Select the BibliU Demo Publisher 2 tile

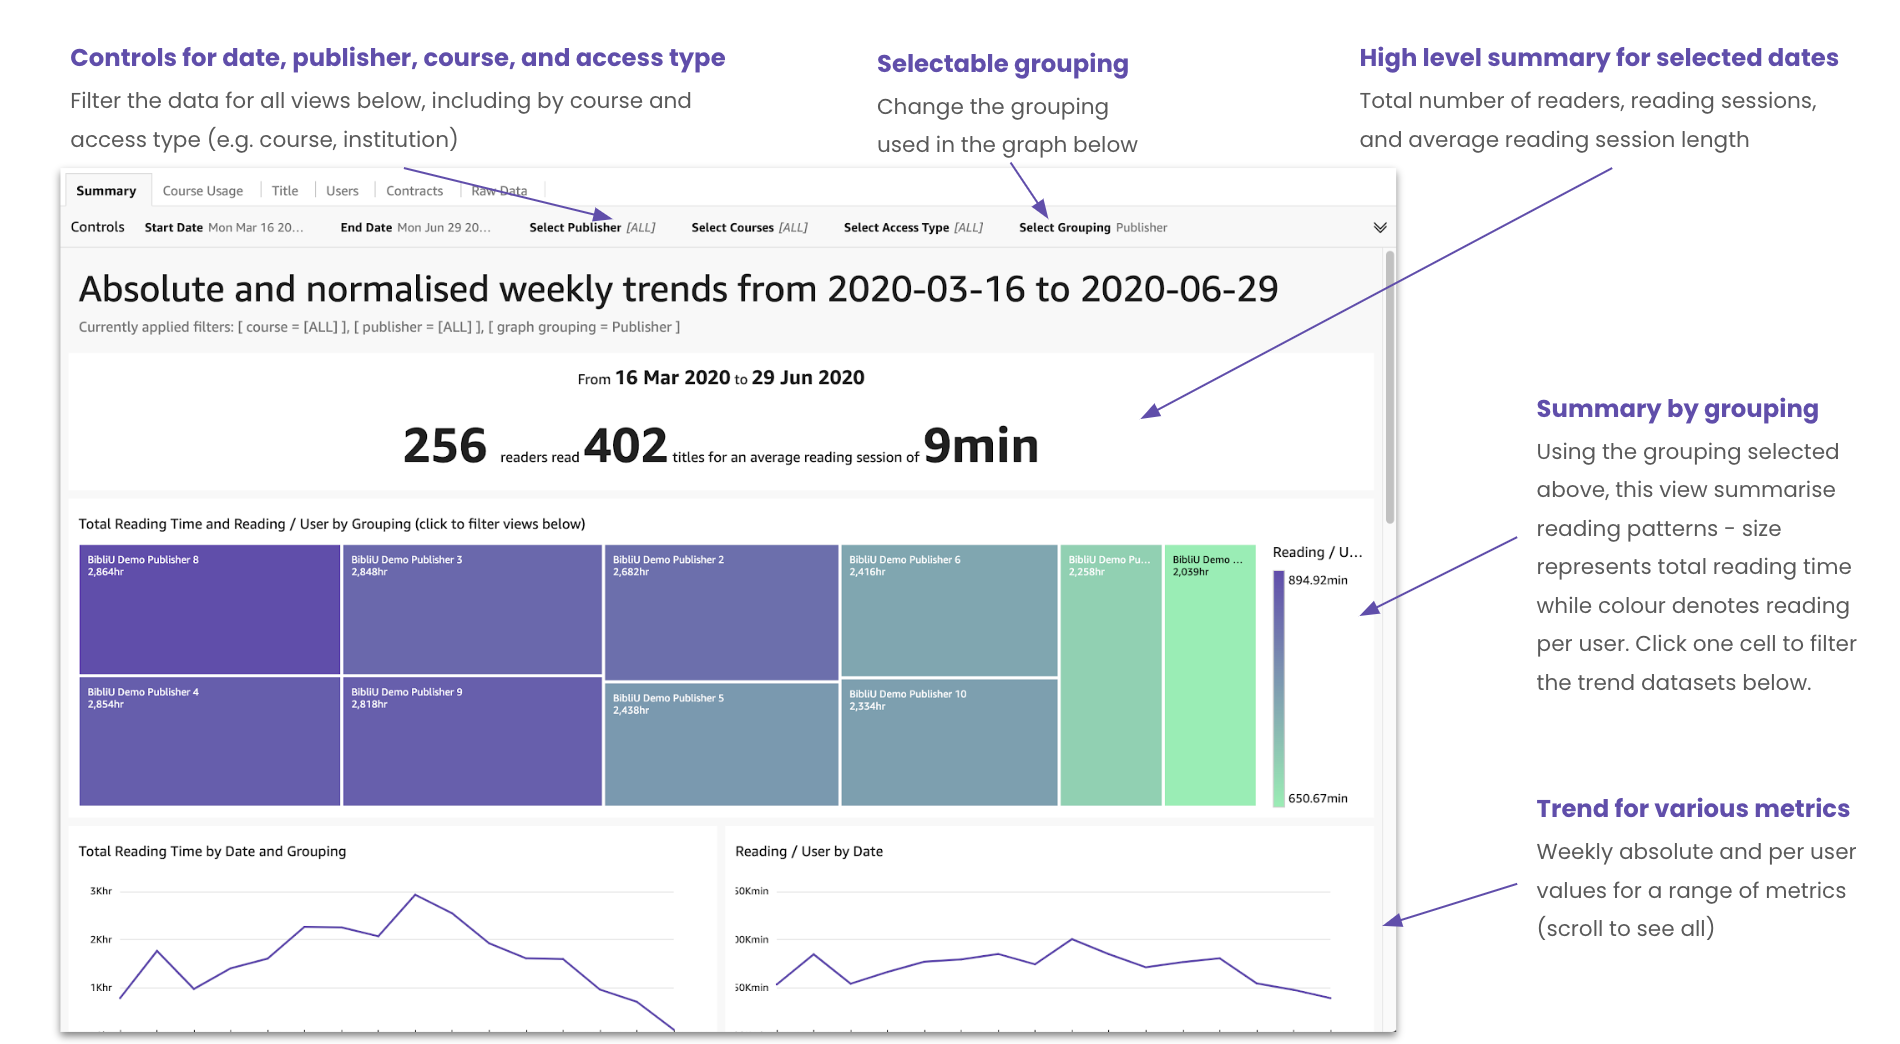[721, 612]
